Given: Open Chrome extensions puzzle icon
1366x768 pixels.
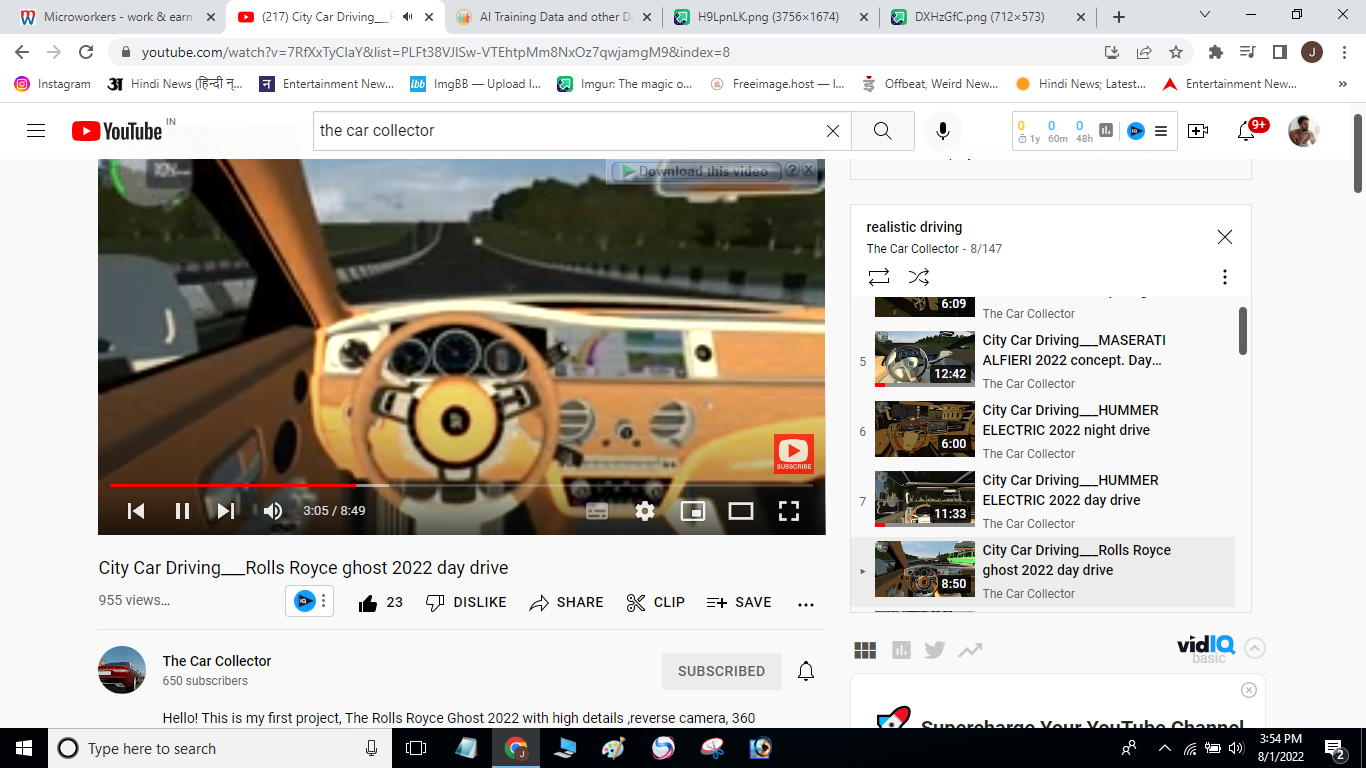Looking at the screenshot, I should (1216, 52).
